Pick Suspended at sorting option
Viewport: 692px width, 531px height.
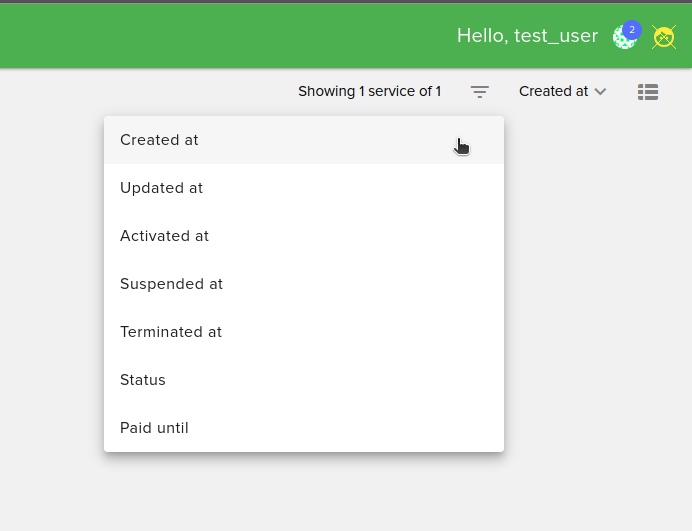[172, 284]
